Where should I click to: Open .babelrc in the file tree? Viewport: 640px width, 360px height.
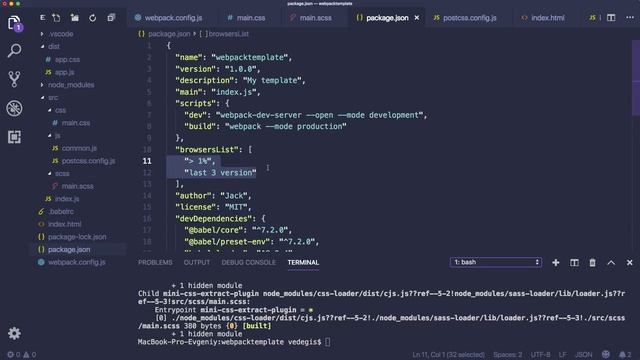tap(61, 211)
